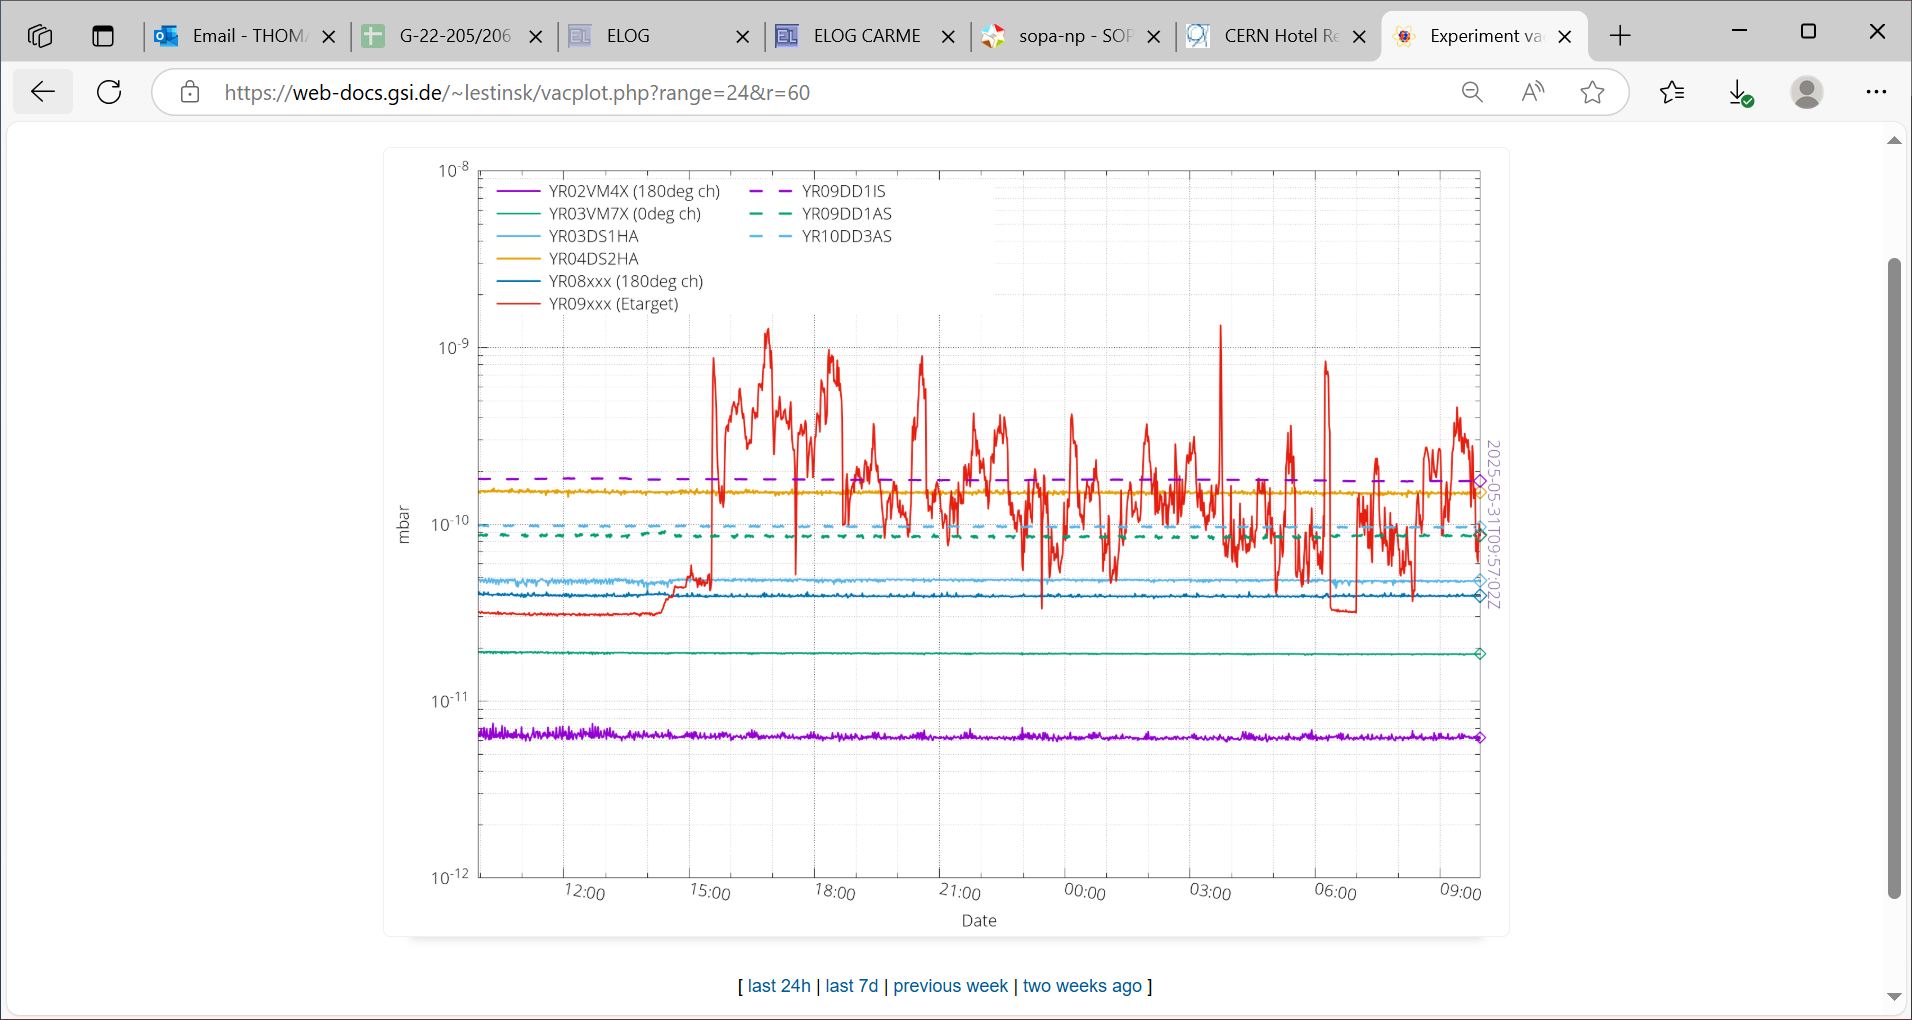
Task: Open the Workspaces icon in title bar
Action: 40,36
